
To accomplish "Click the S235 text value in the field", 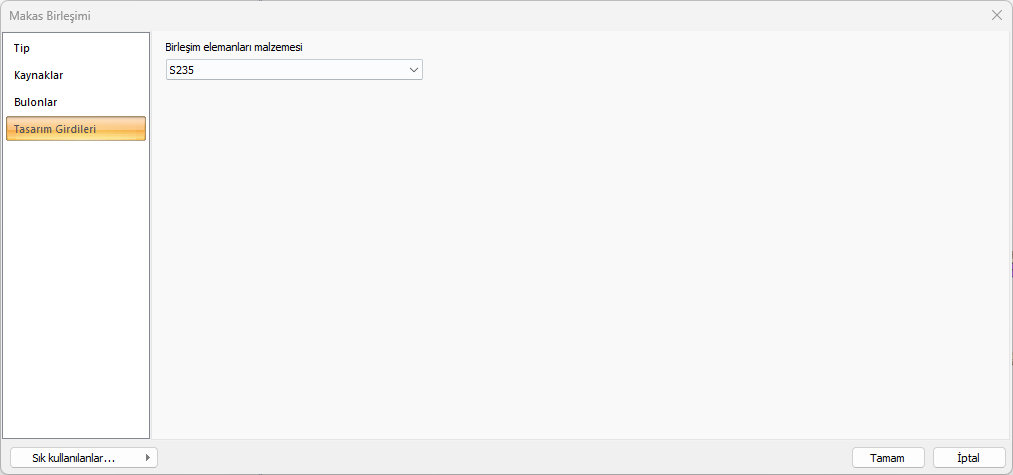I will click(x=181, y=70).
